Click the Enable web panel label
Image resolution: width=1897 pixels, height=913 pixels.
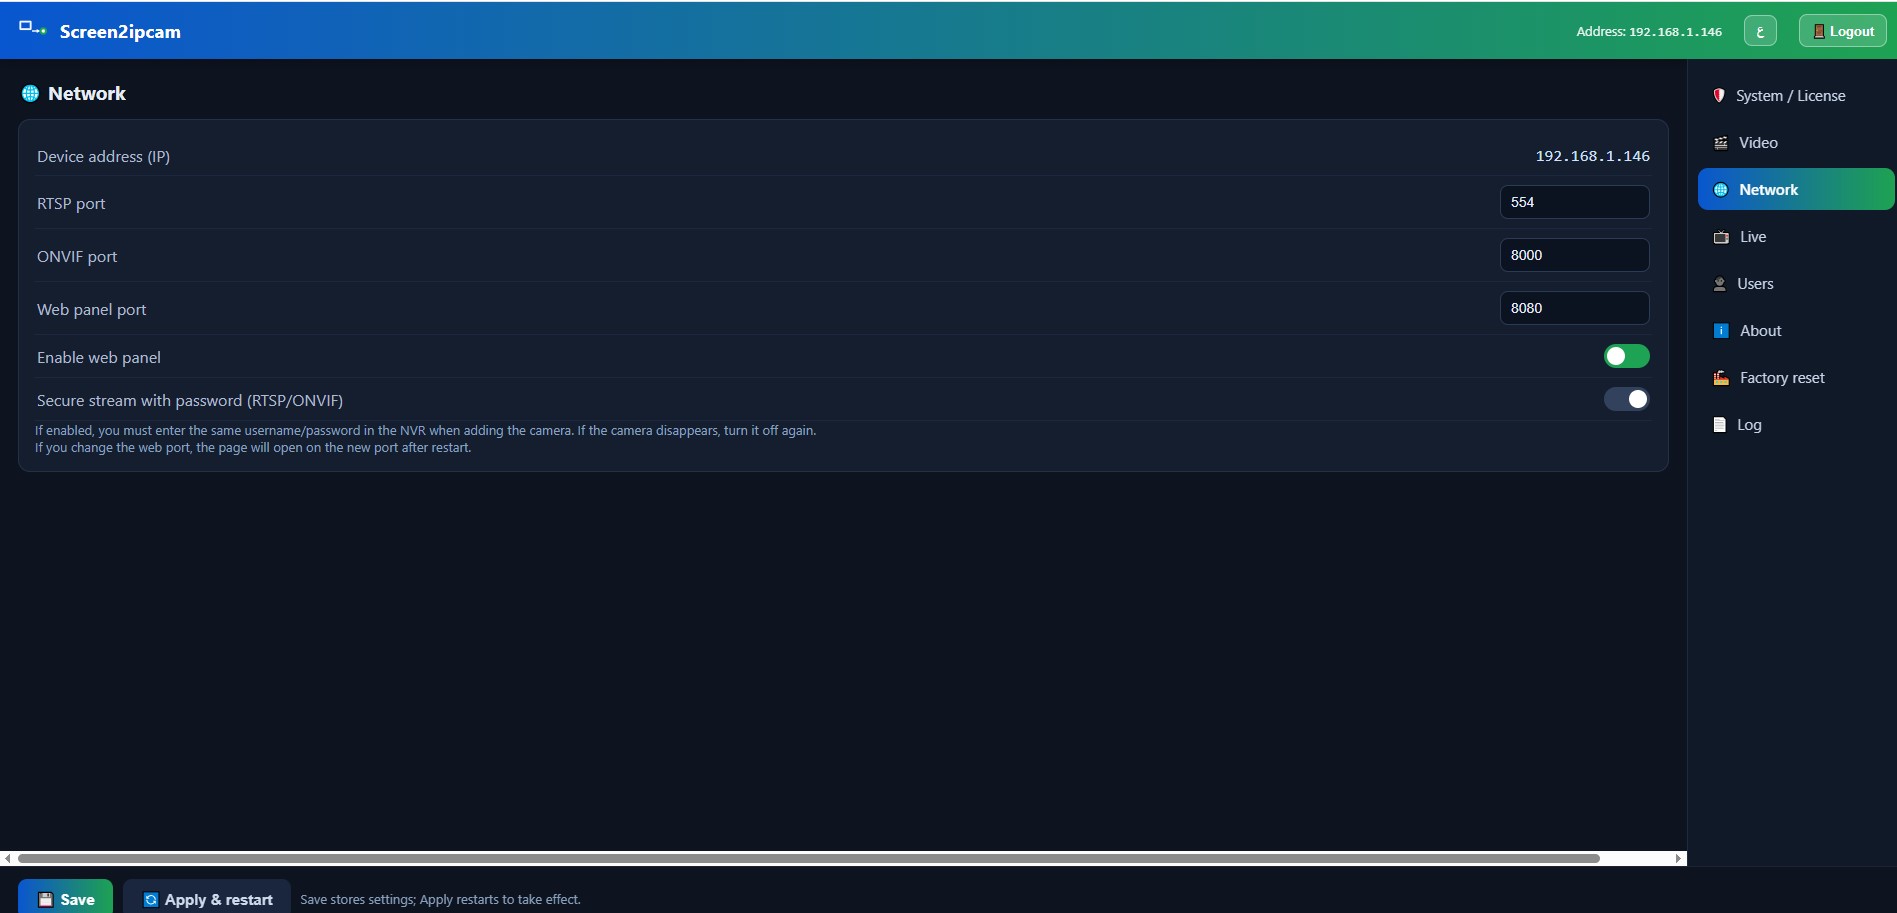(x=99, y=358)
